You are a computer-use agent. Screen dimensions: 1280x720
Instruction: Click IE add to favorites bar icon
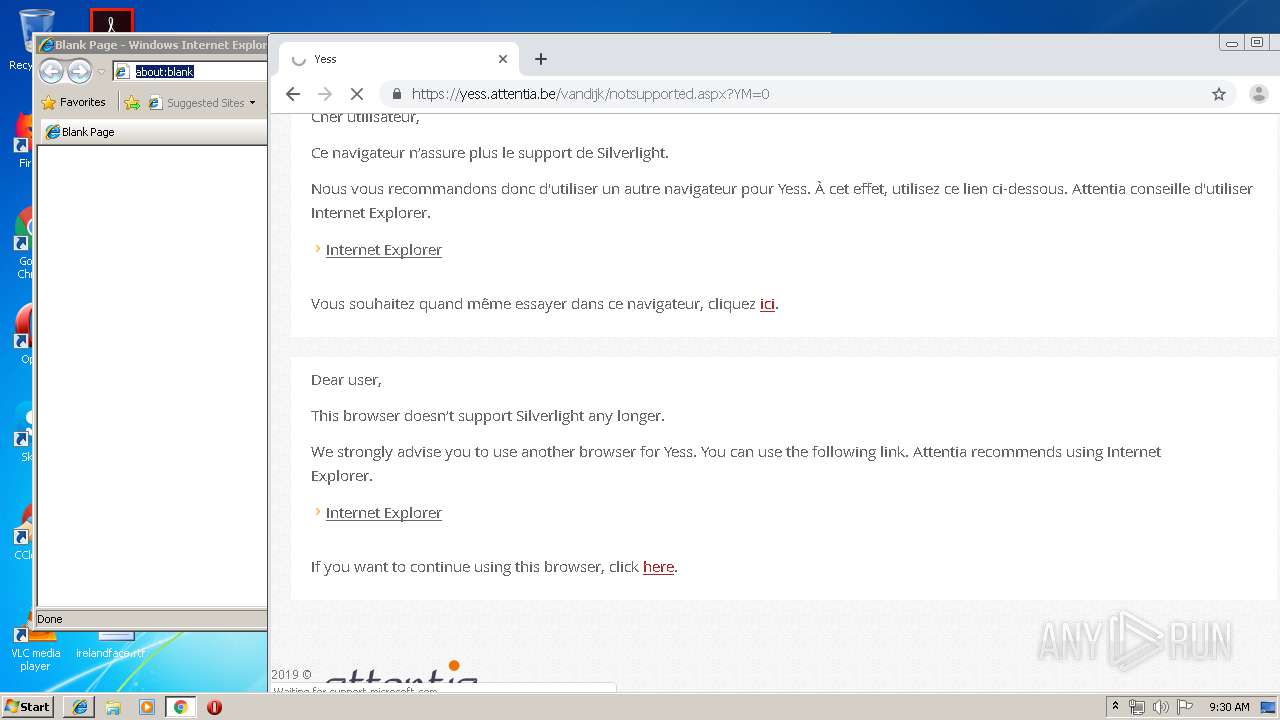pos(132,103)
